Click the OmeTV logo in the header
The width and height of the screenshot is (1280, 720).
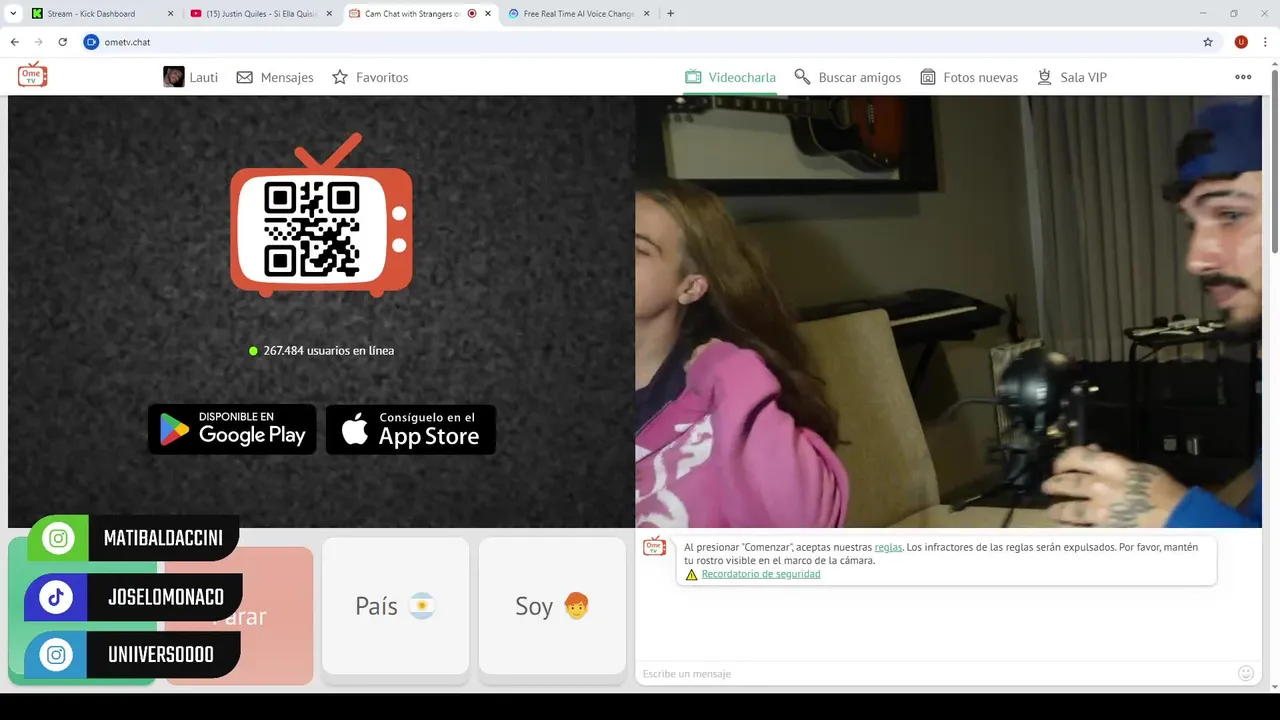click(33, 75)
